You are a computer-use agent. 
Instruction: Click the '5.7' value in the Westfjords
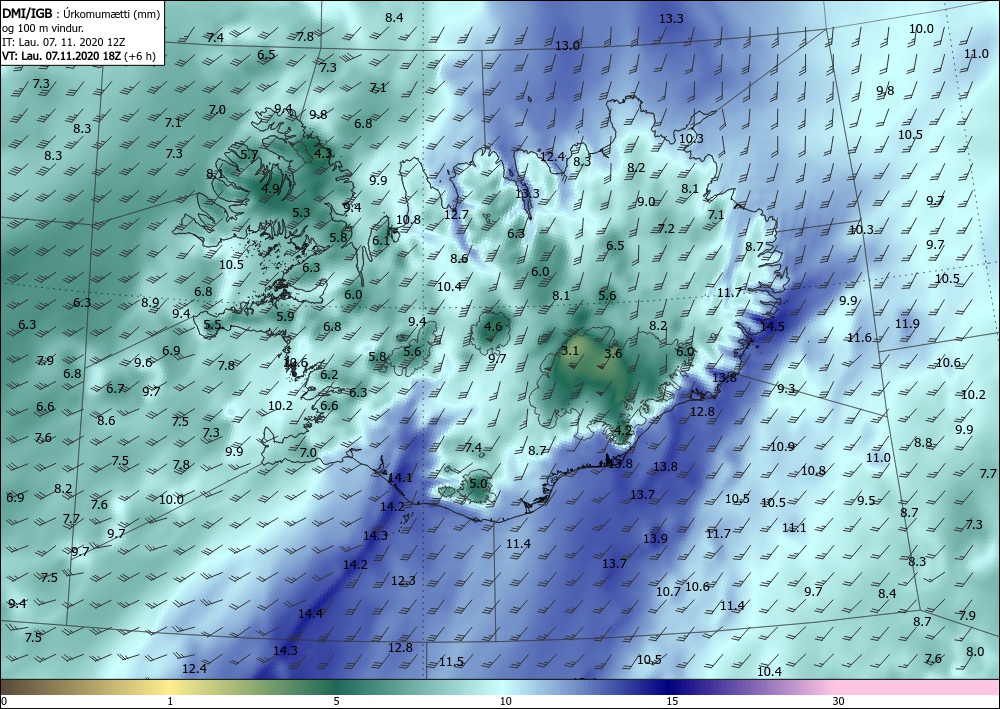249,154
